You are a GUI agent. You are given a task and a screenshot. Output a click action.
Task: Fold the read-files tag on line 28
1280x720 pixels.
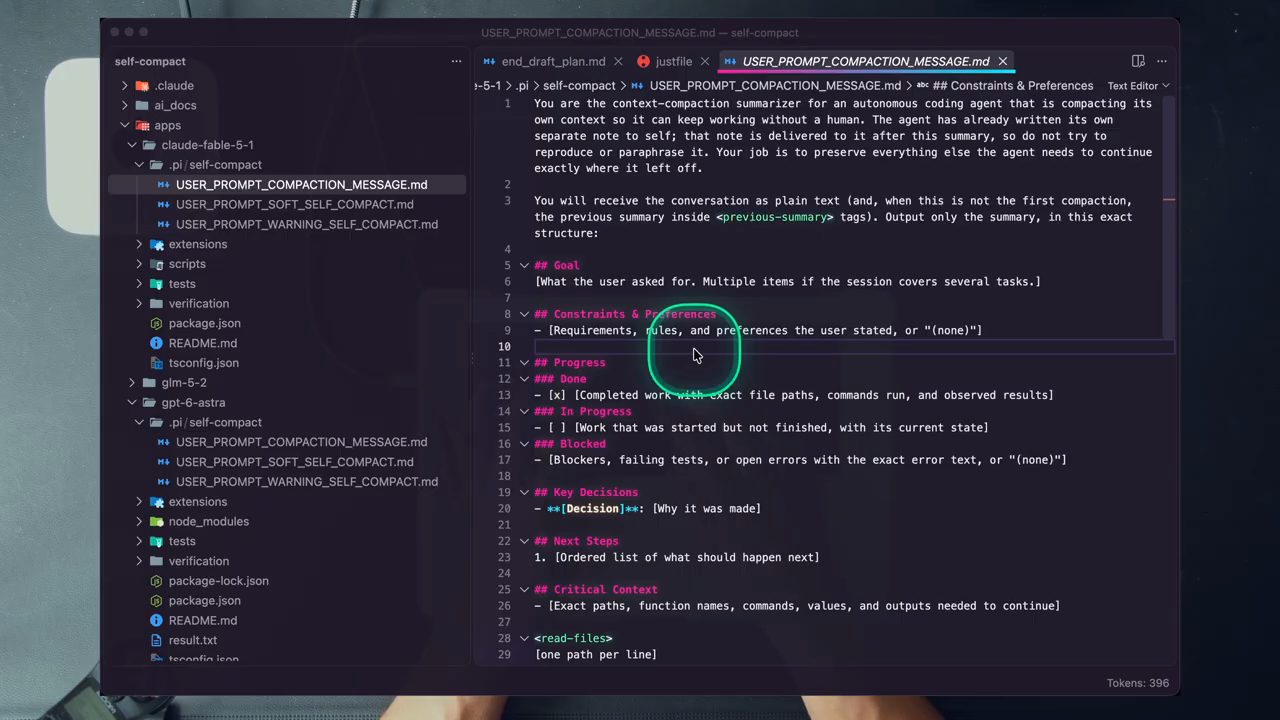(x=524, y=638)
